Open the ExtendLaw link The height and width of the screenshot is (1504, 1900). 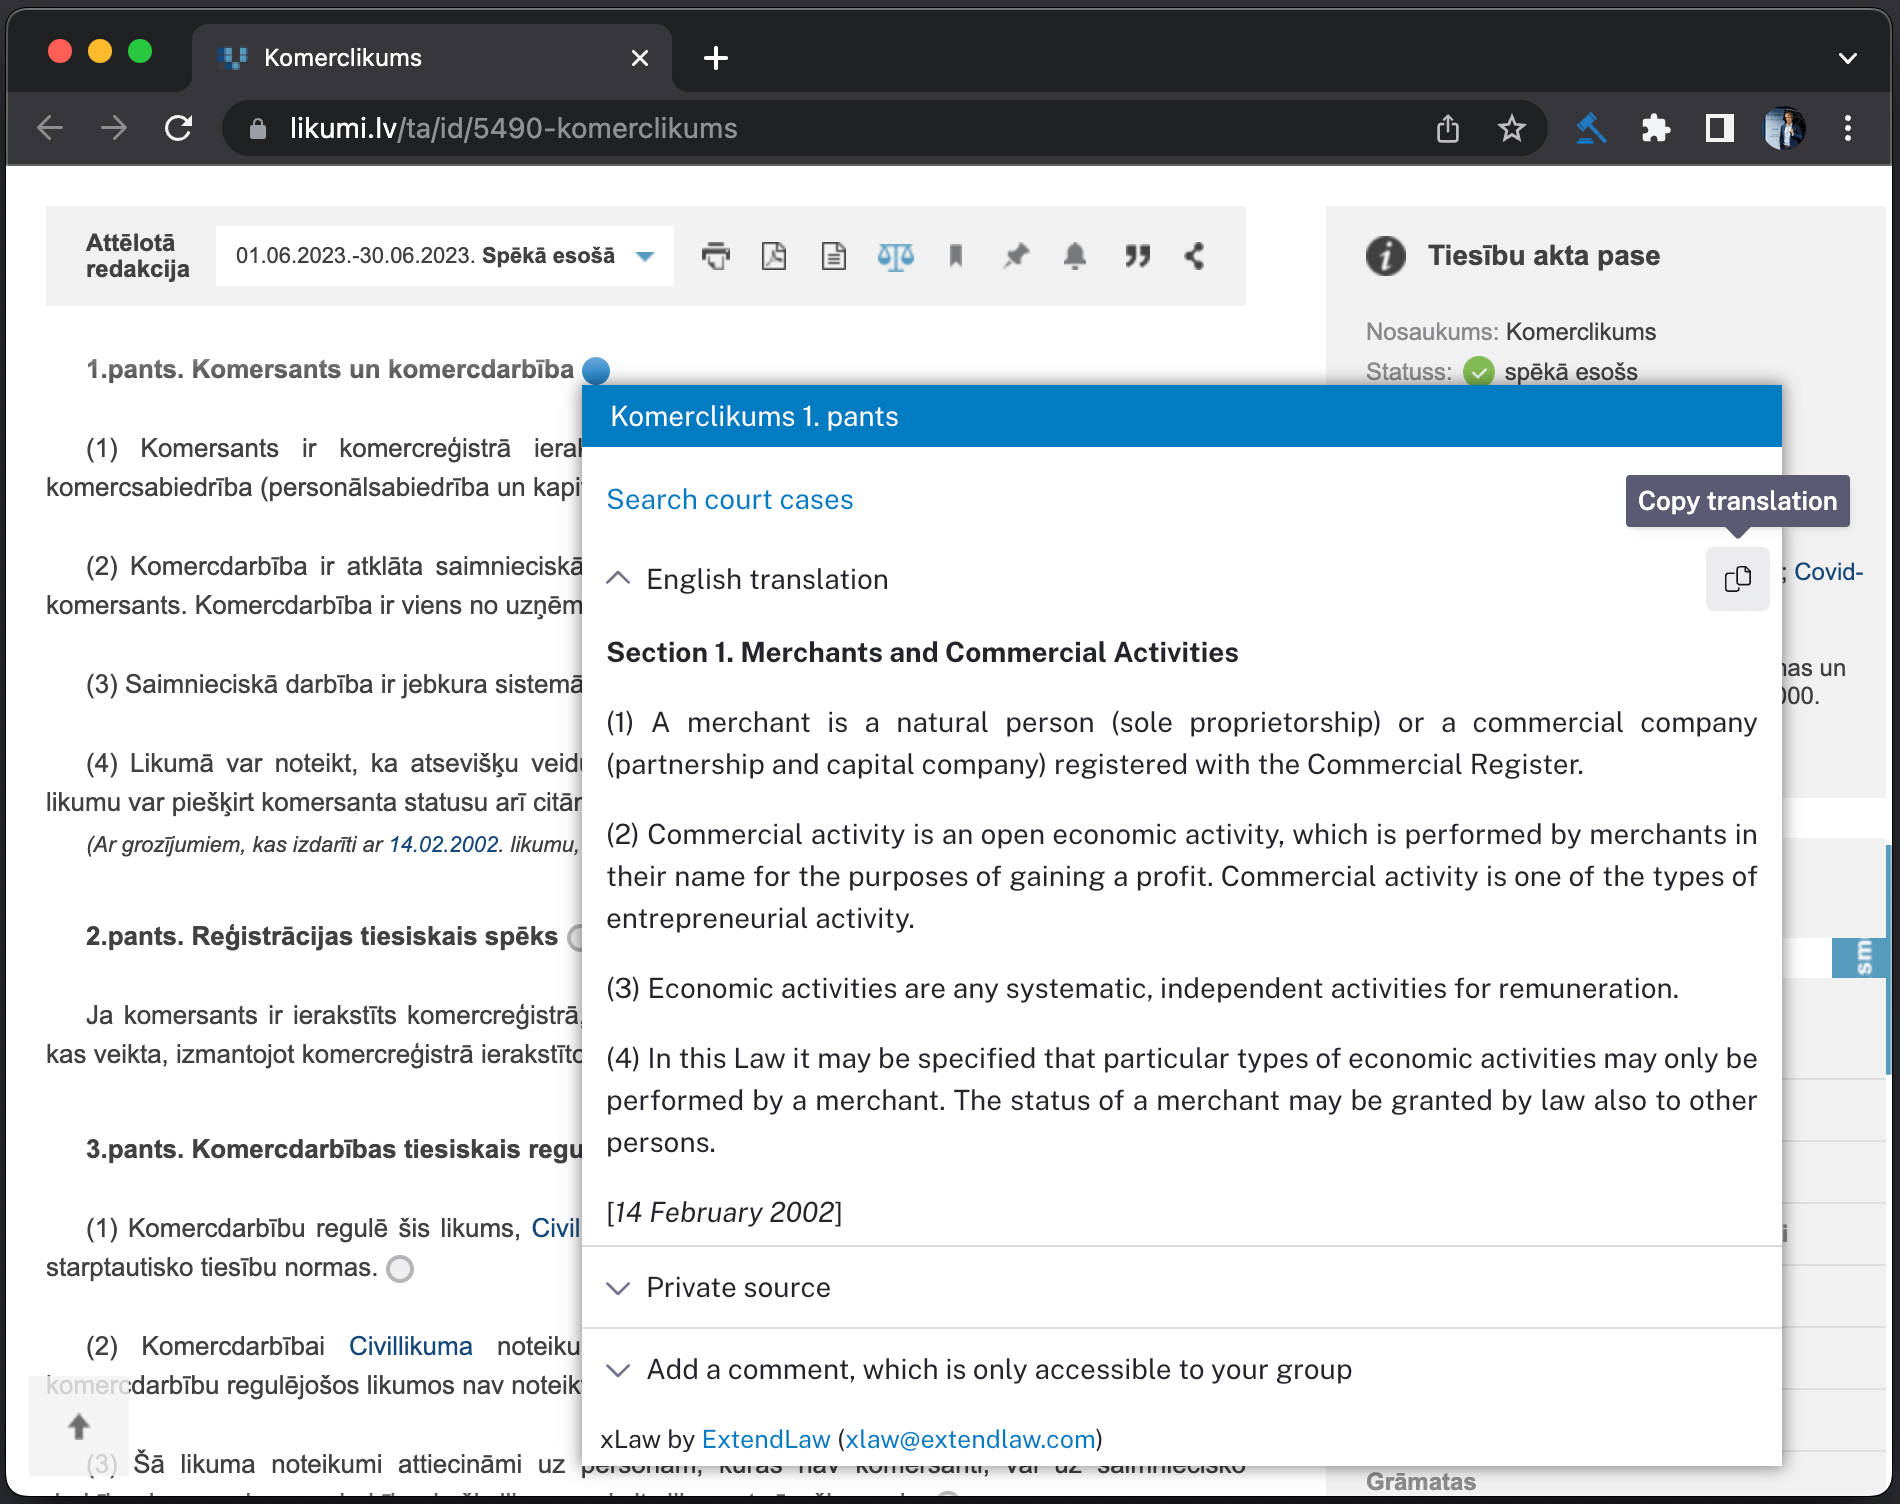click(766, 1439)
